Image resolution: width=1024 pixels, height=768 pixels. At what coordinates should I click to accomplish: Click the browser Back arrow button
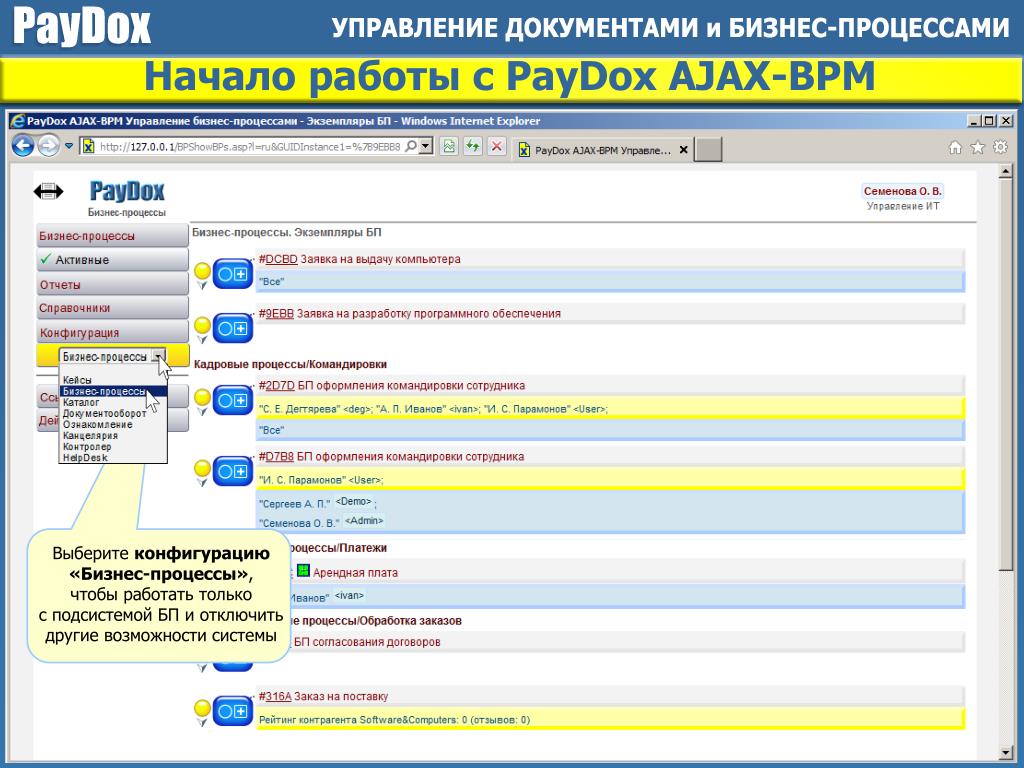pyautogui.click(x=23, y=146)
